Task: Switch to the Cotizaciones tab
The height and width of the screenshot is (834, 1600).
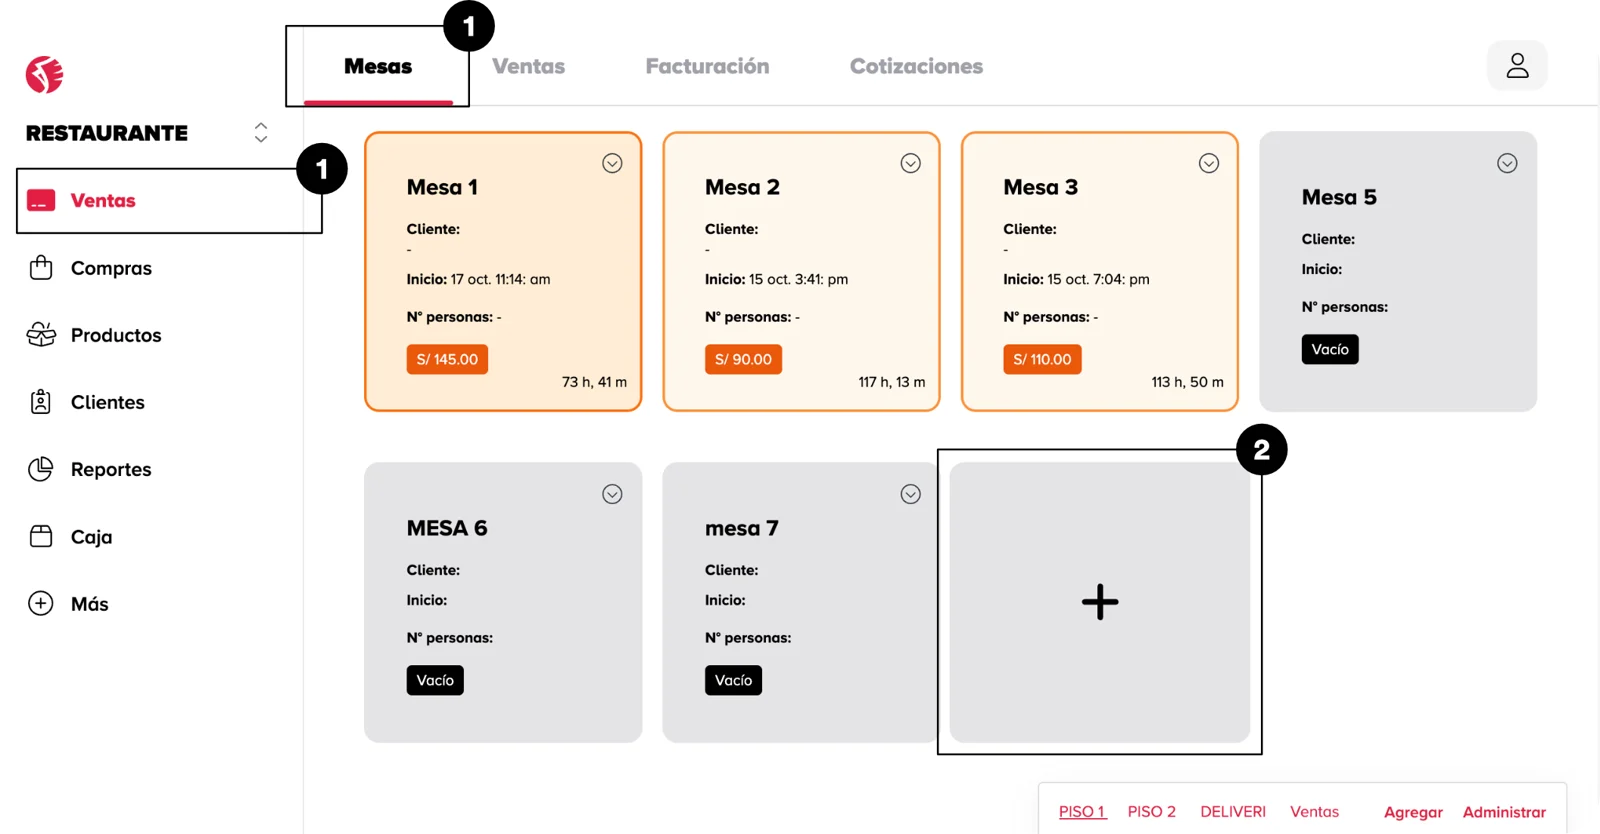Action: pyautogui.click(x=916, y=66)
